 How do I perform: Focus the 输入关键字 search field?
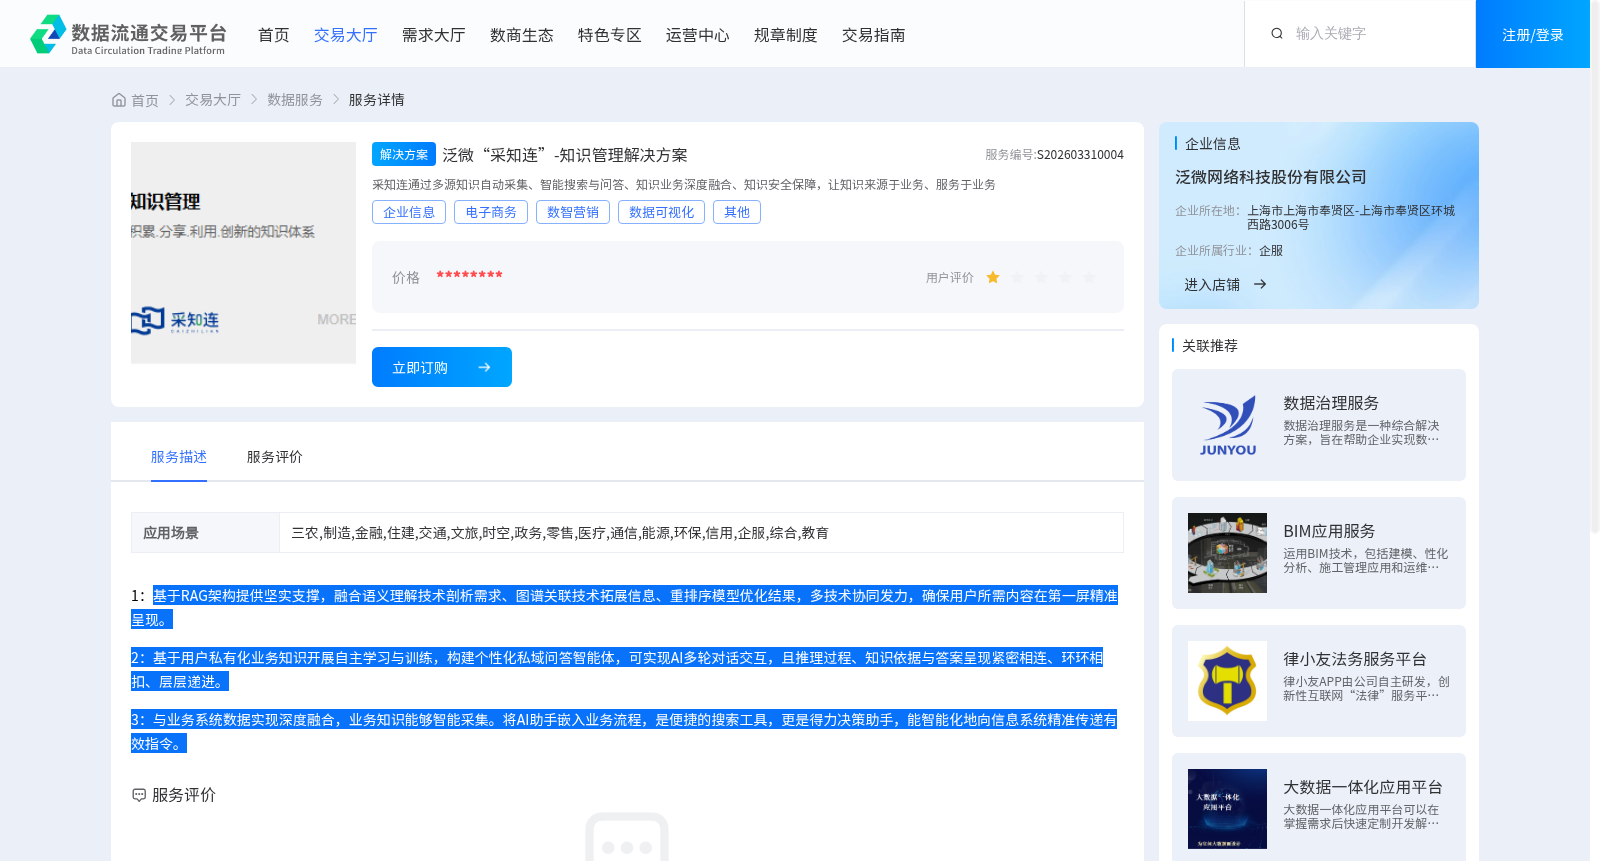(x=1380, y=34)
